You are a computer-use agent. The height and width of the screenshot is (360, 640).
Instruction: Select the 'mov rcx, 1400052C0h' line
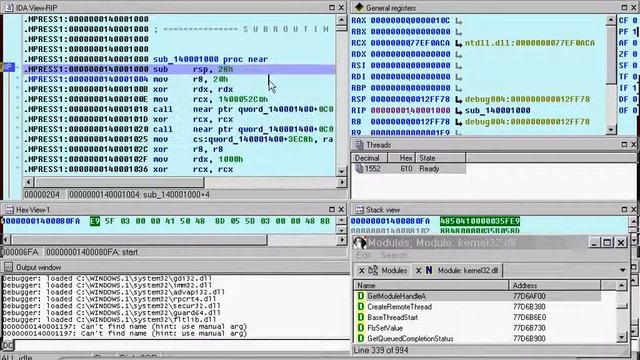(x=180, y=99)
